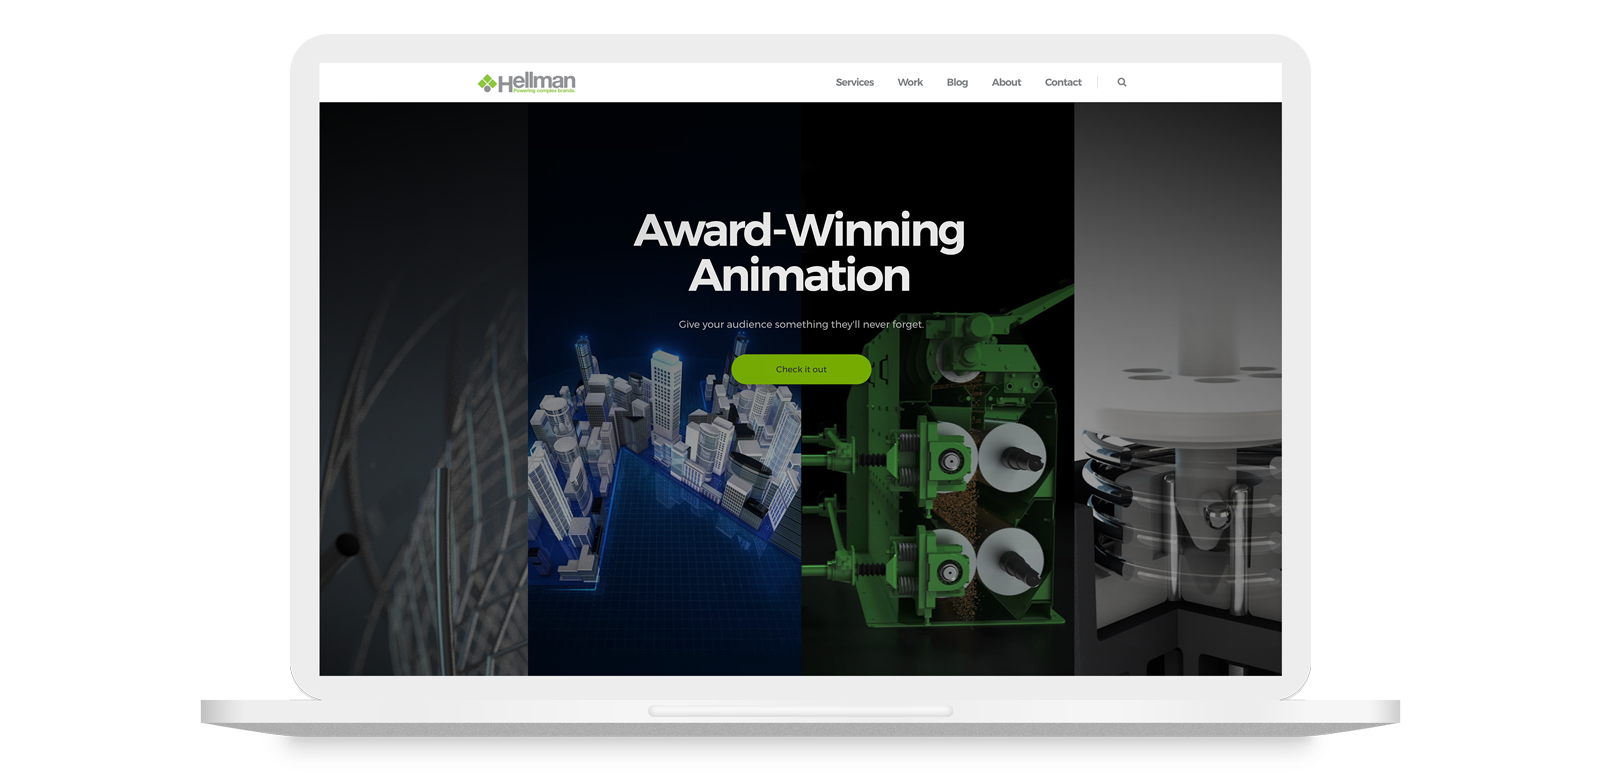Select the gray mechanical parts panel

point(1178,389)
